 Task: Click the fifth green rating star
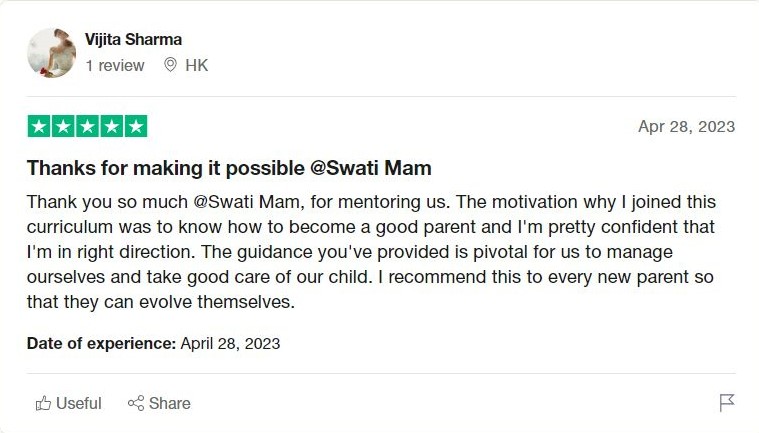click(x=136, y=127)
